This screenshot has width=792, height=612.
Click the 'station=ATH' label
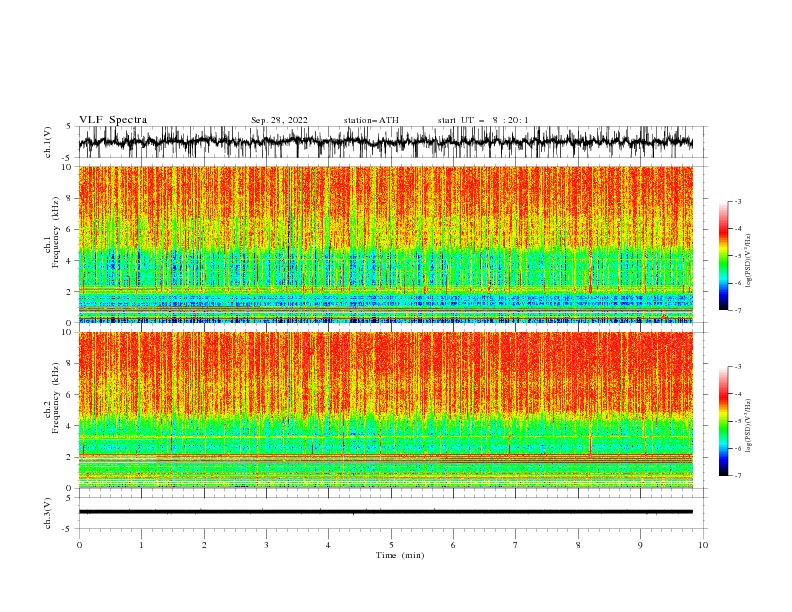(x=371, y=120)
